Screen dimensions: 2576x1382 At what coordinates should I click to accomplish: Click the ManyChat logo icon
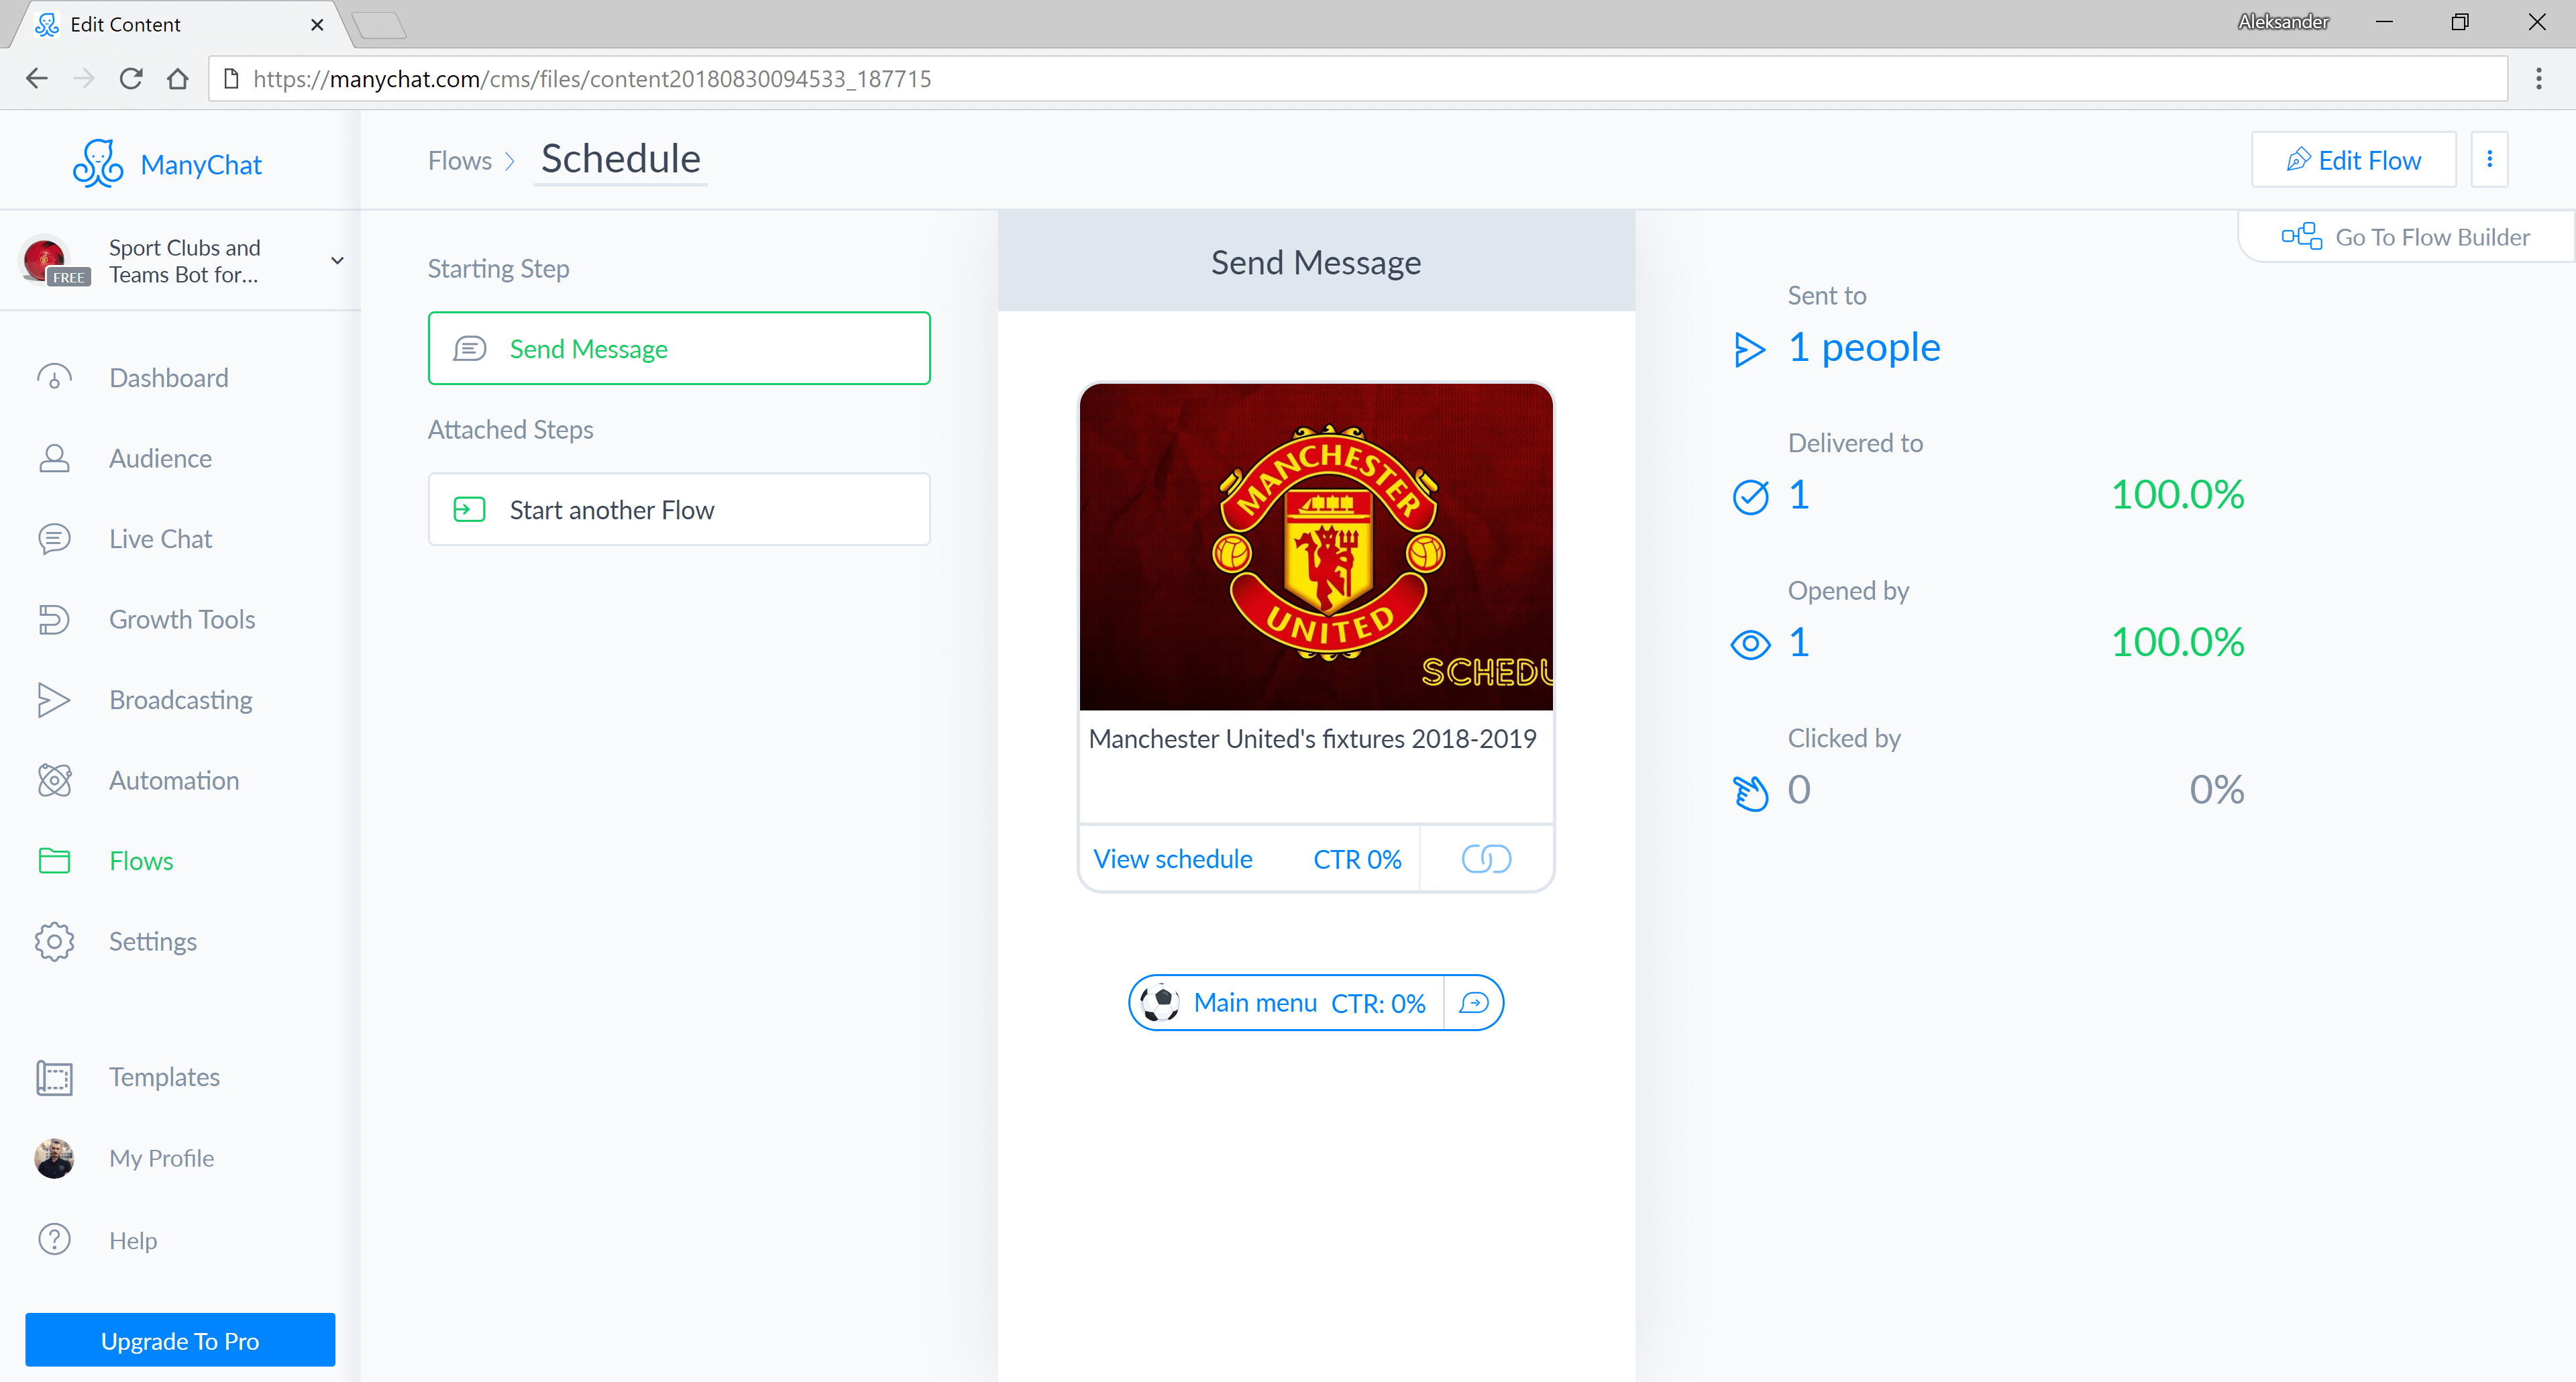98,163
